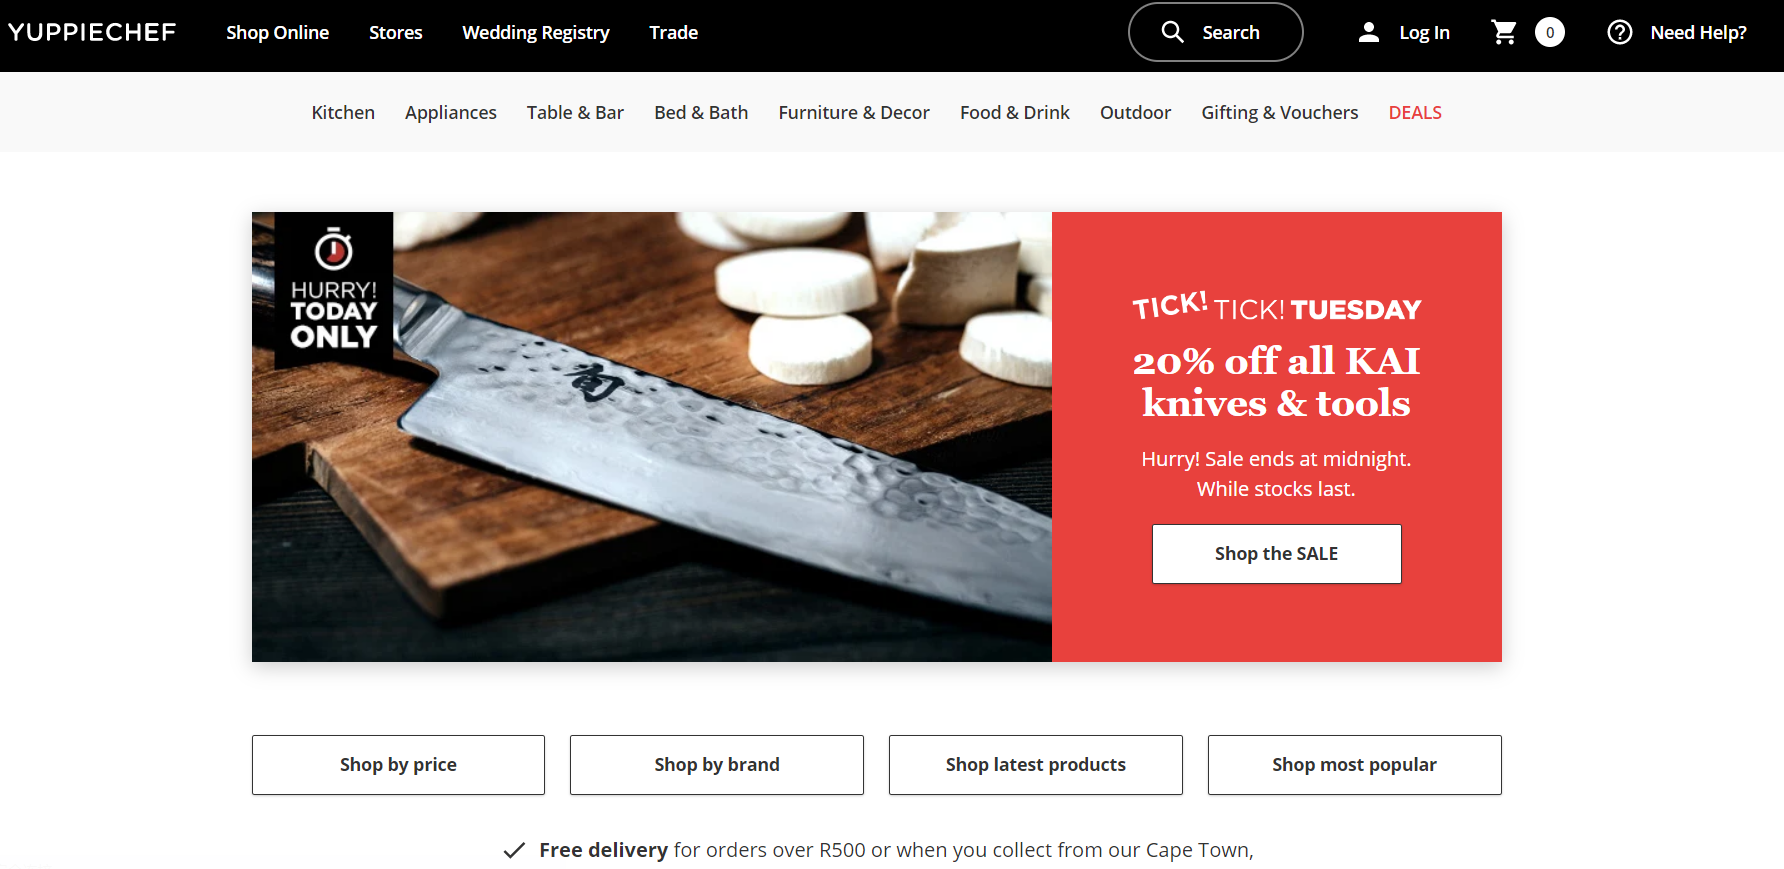
Task: Click the user account icon
Action: click(x=1369, y=32)
